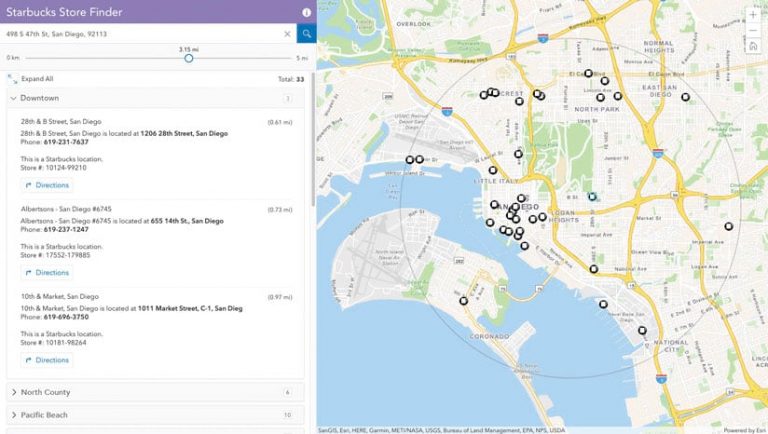Click the North County count badge 6
768x434 pixels.
pos(288,392)
